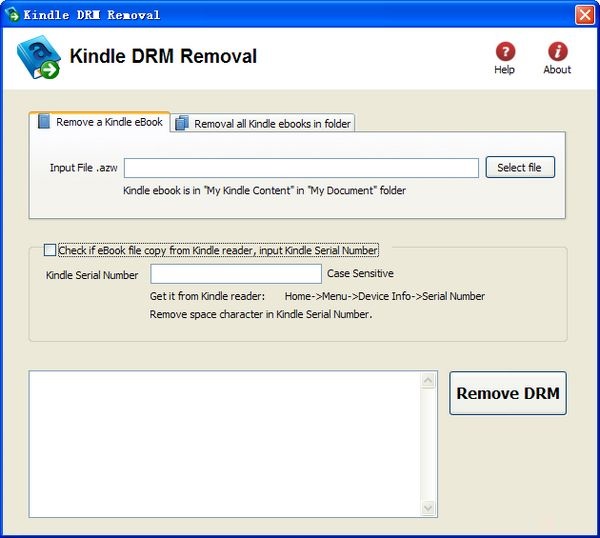This screenshot has width=600, height=538.
Task: Click the 'Case Sensitive' label
Action: (360, 273)
